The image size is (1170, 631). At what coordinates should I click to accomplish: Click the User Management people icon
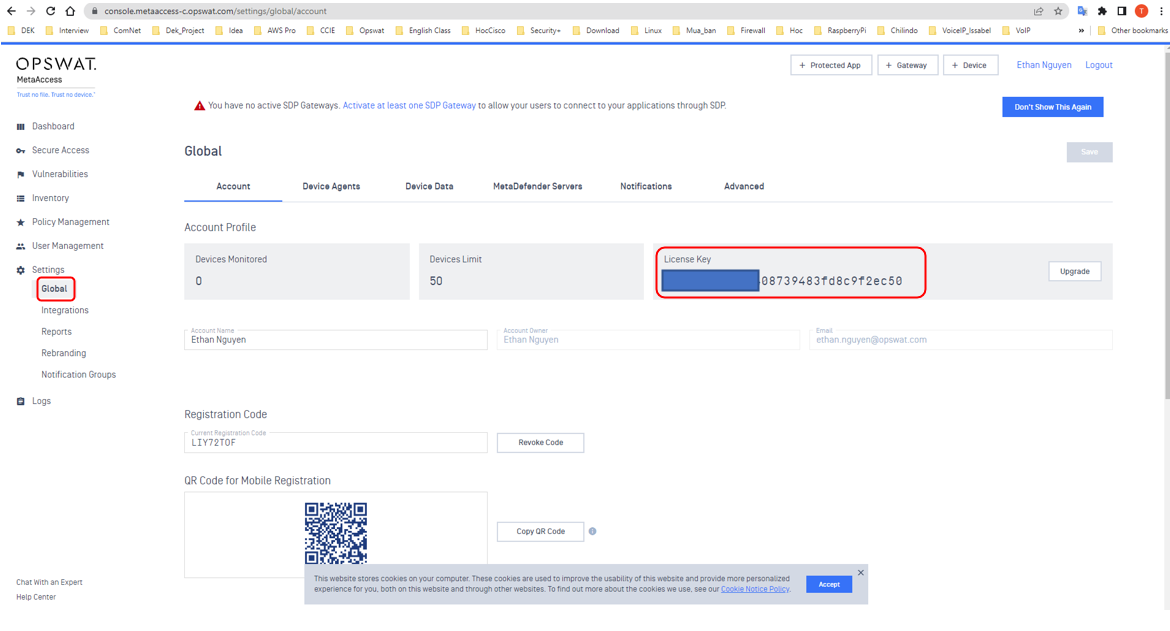pyautogui.click(x=20, y=246)
